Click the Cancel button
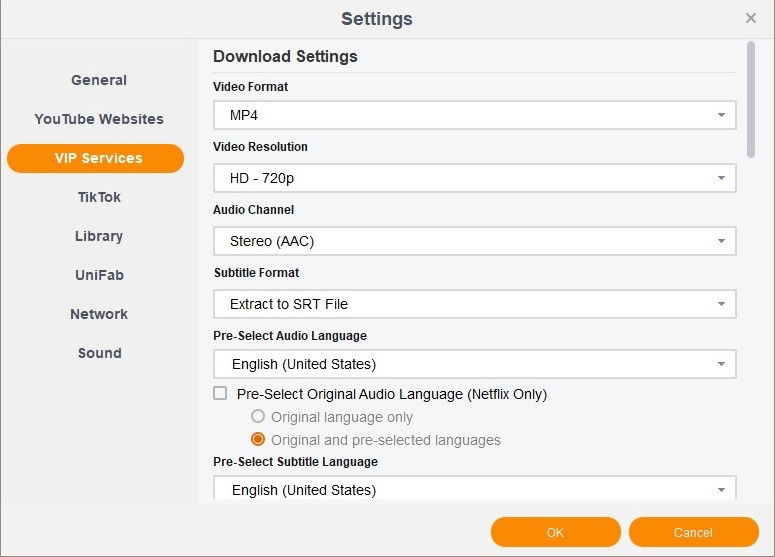This screenshot has height=557, width=775. (693, 532)
